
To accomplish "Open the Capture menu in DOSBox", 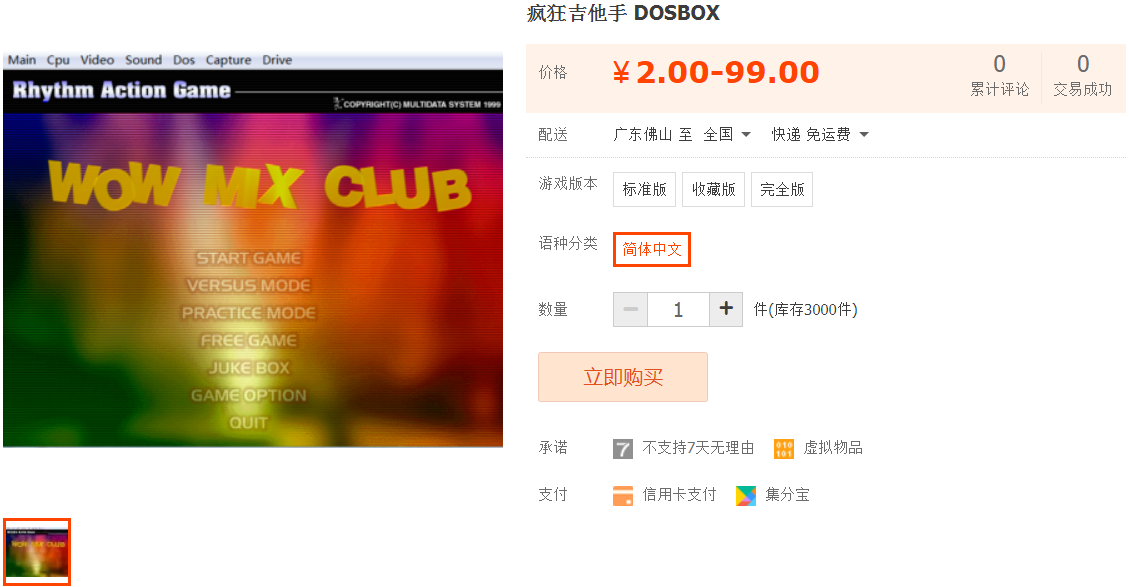I will click(x=228, y=60).
